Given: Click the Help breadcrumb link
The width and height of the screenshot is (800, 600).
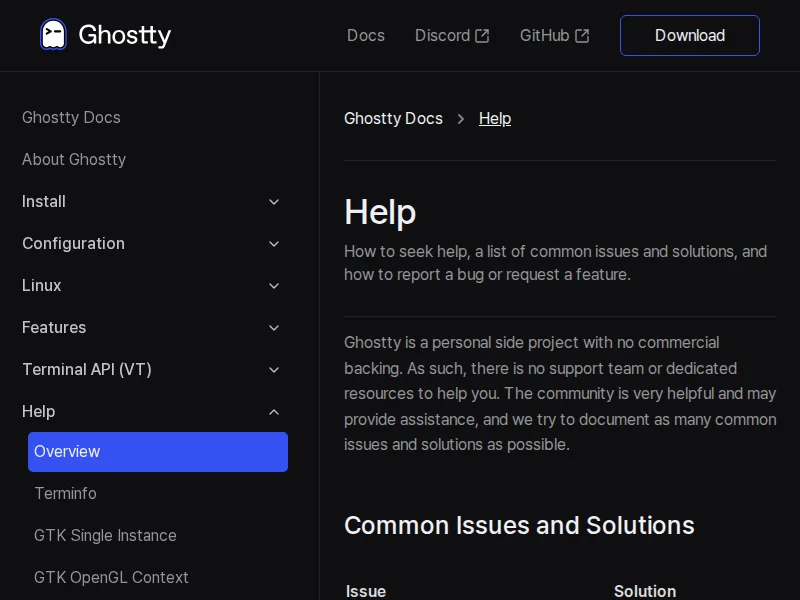Looking at the screenshot, I should tap(495, 119).
